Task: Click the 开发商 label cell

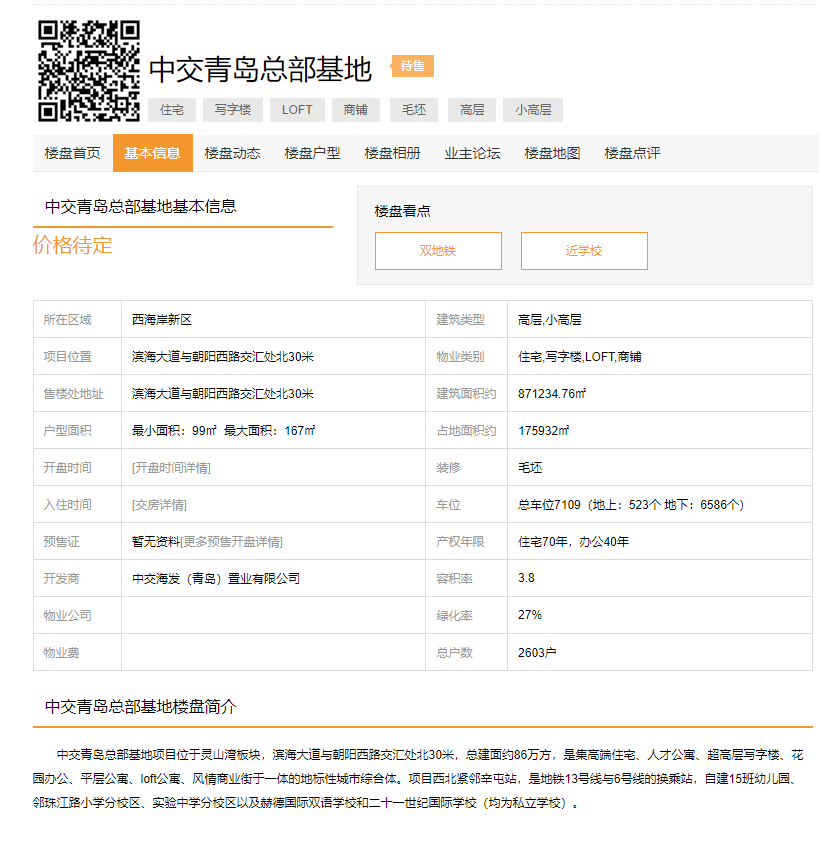Action: coord(78,579)
